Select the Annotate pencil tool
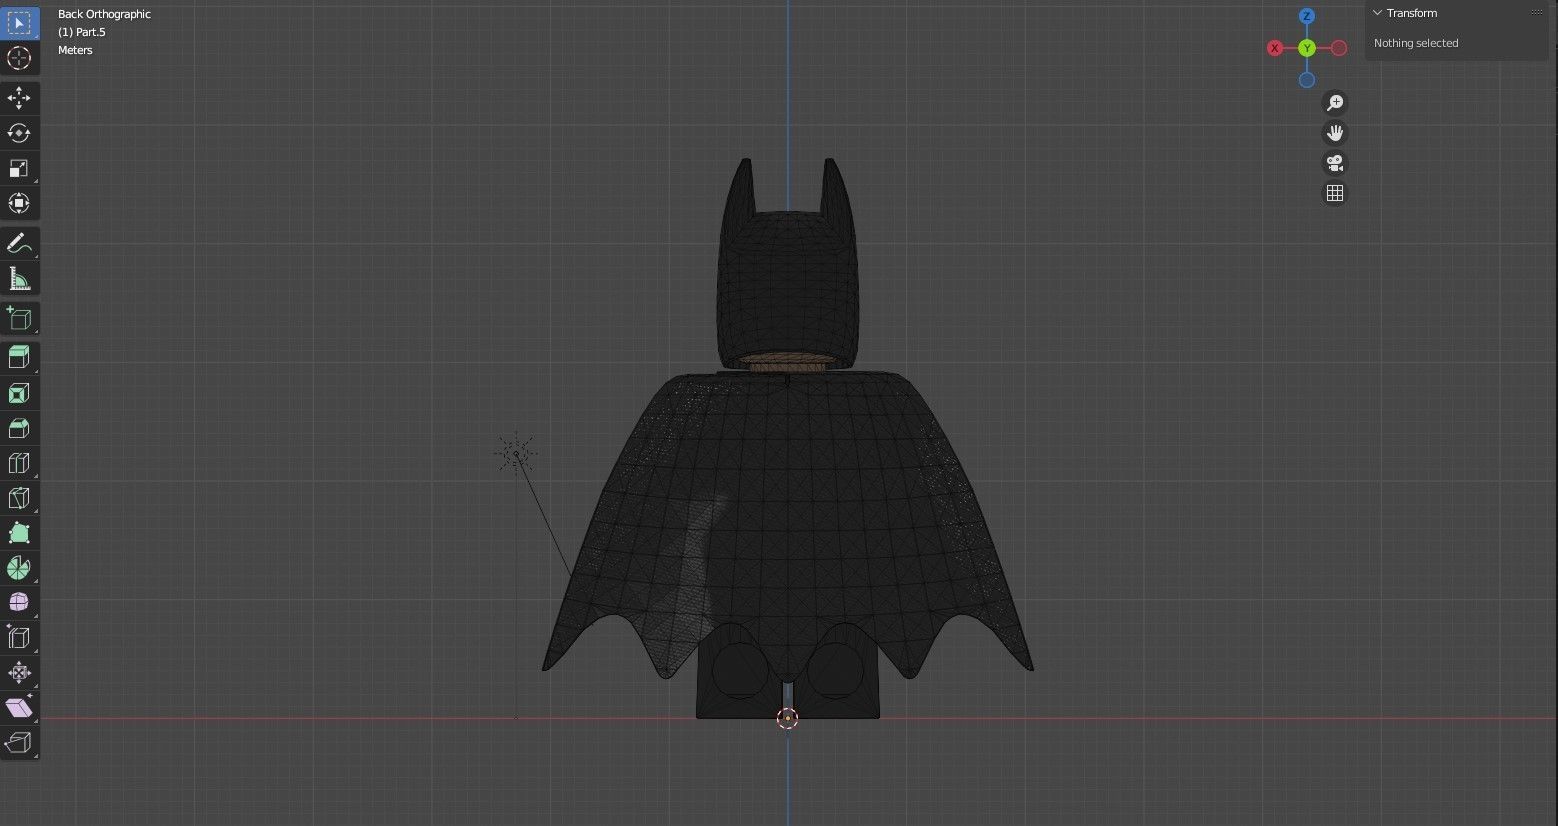The width and height of the screenshot is (1558, 826). pyautogui.click(x=19, y=243)
